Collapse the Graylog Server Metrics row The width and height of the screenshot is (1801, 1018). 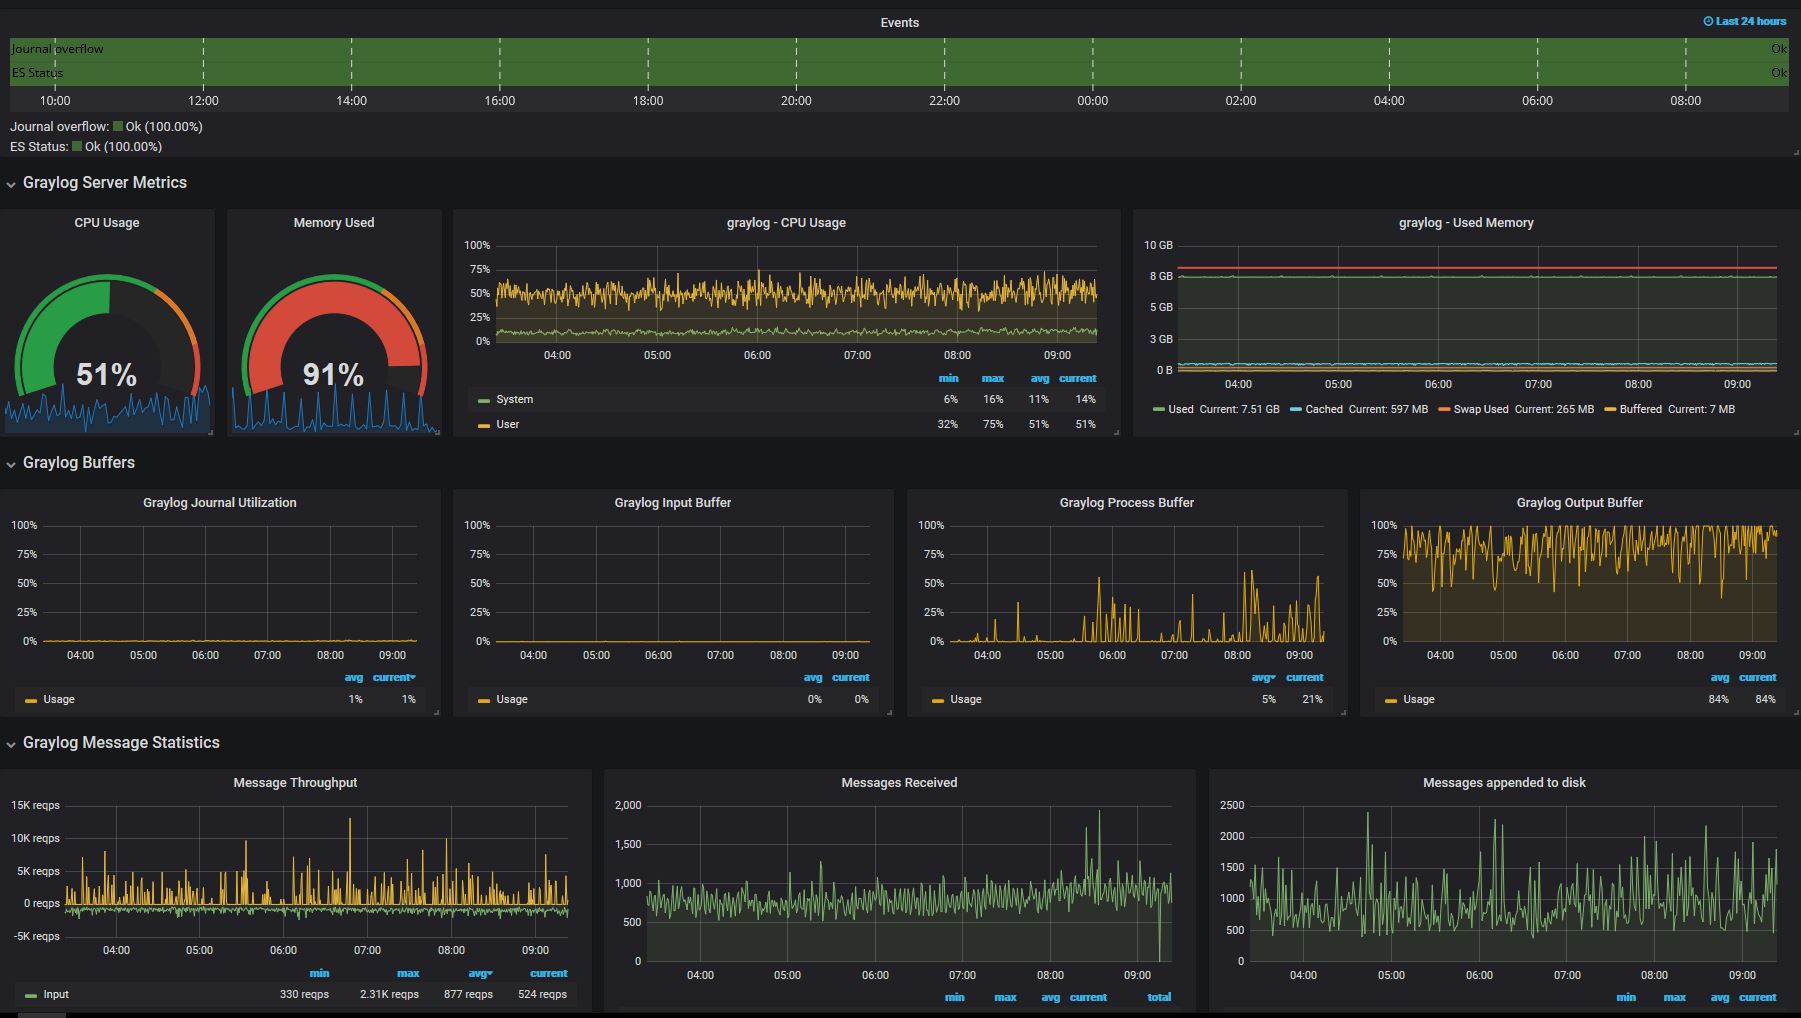tap(105, 183)
